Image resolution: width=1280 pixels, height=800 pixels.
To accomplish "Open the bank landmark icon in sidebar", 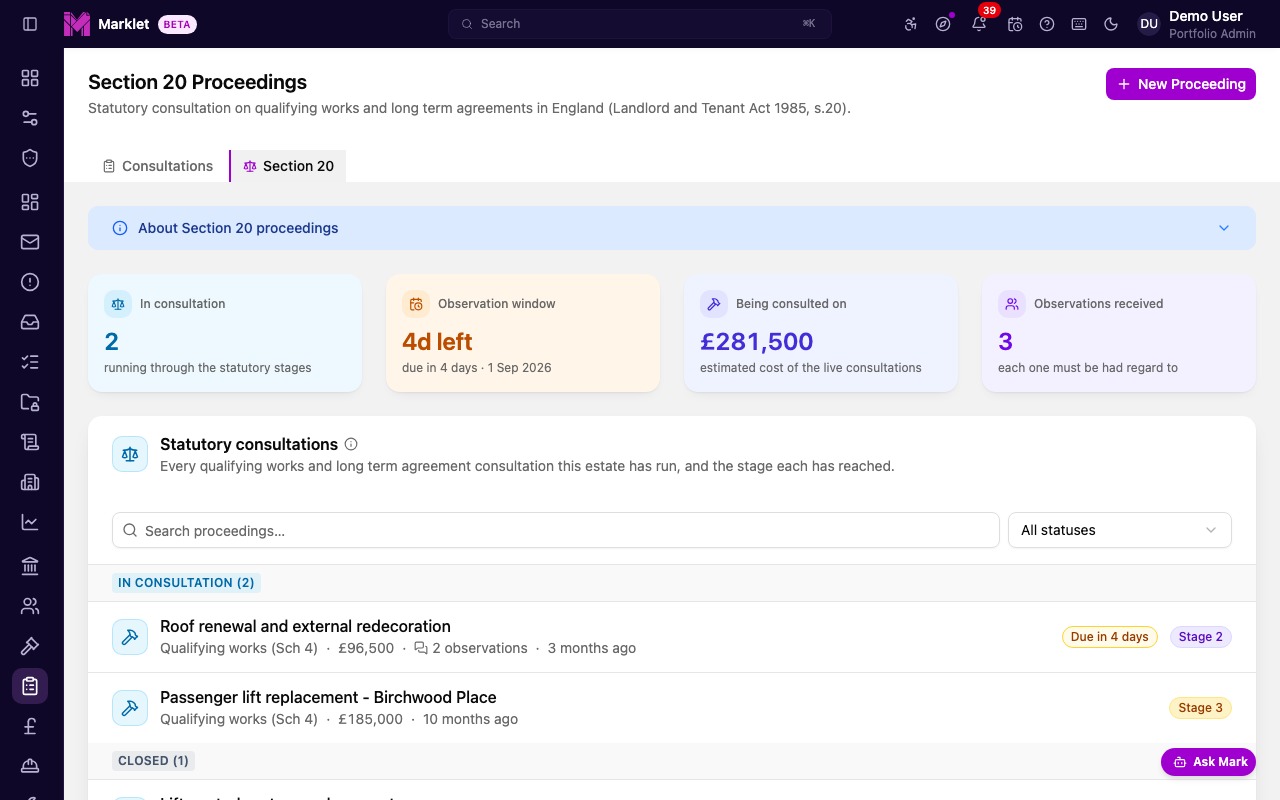I will [x=30, y=566].
